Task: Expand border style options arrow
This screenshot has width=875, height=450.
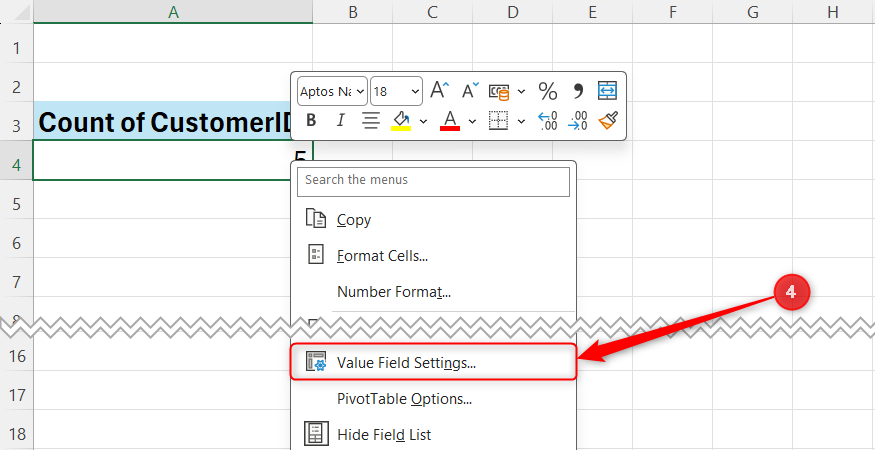Action: [521, 121]
